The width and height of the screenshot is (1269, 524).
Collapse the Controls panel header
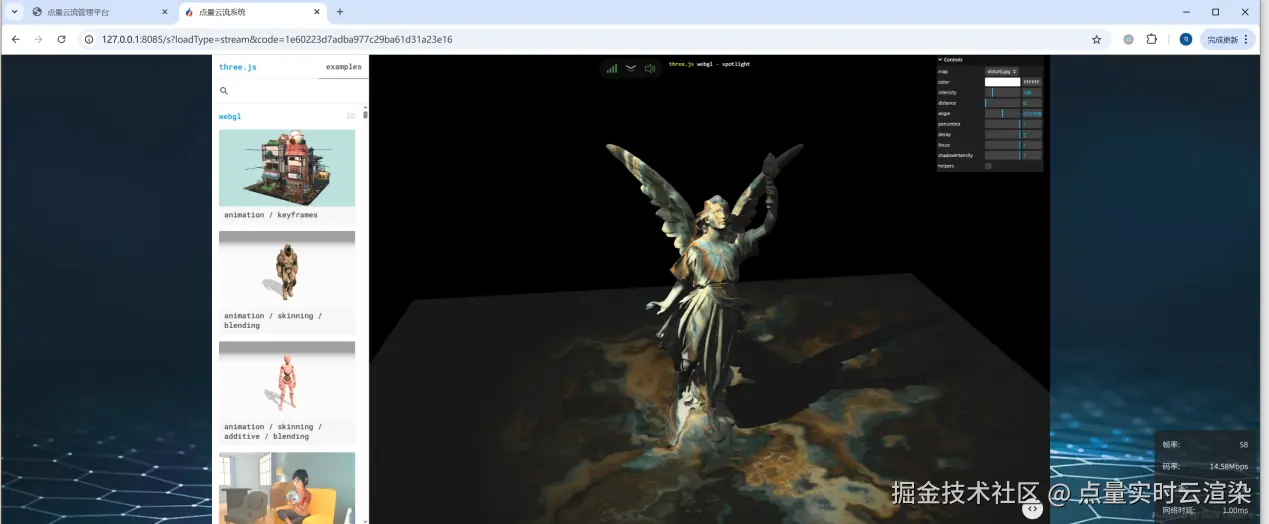click(990, 60)
